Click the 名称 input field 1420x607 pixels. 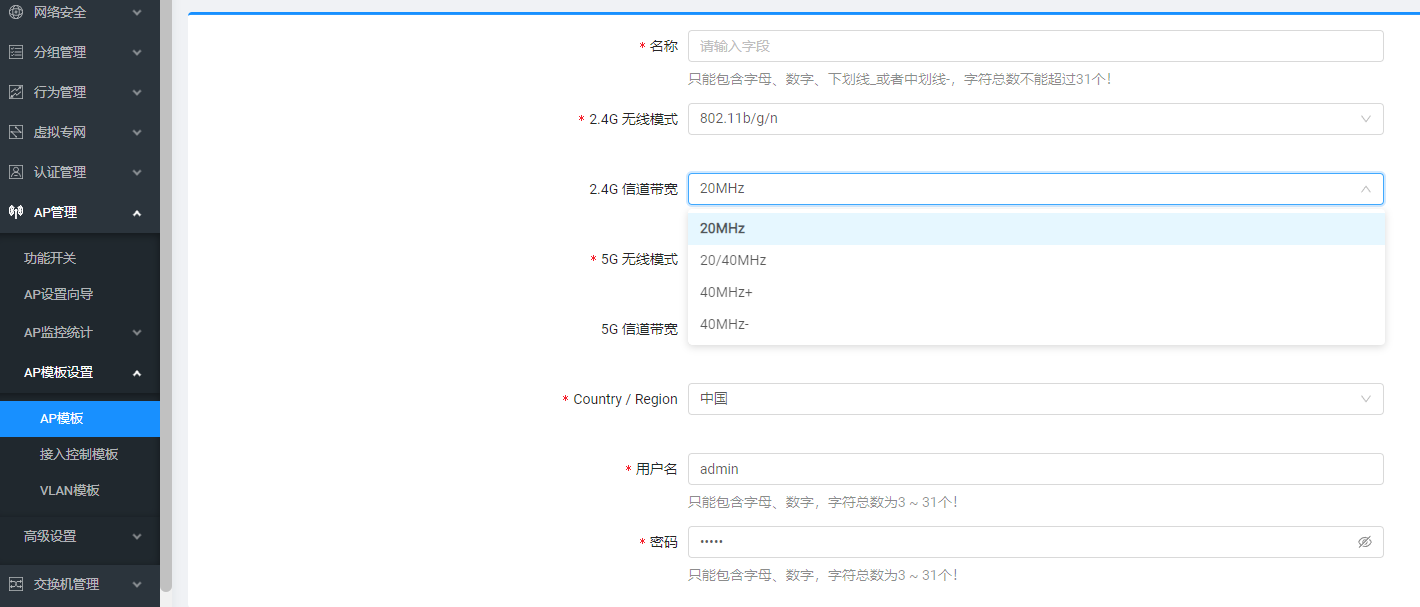[1035, 46]
